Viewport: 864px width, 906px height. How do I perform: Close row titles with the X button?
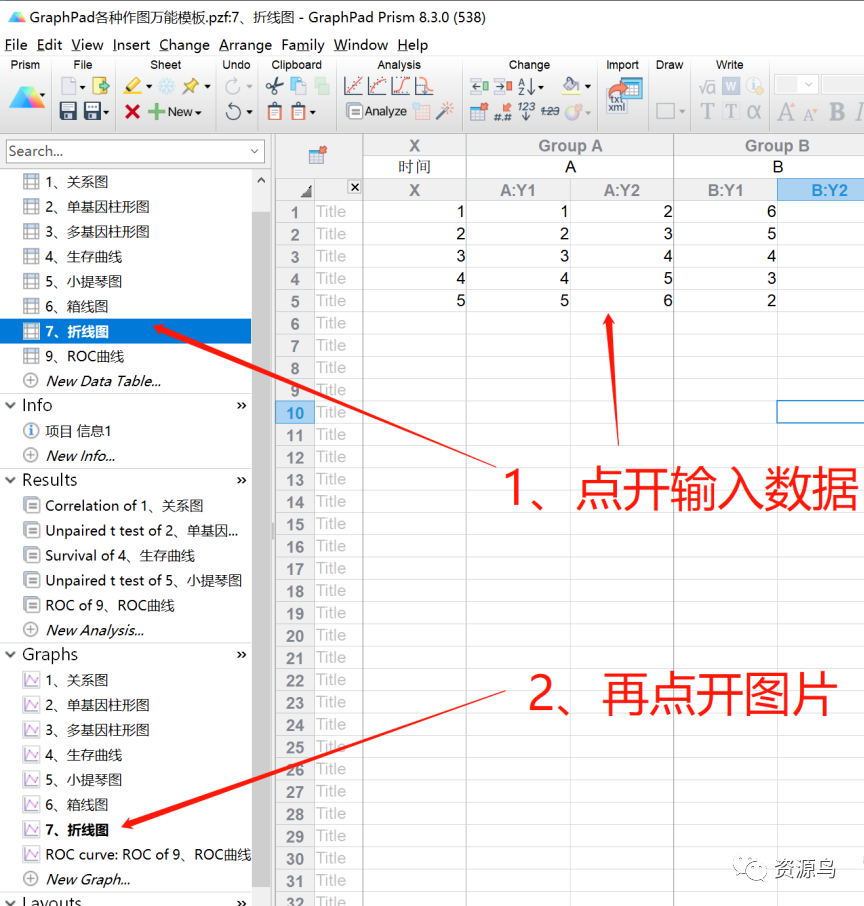(355, 187)
